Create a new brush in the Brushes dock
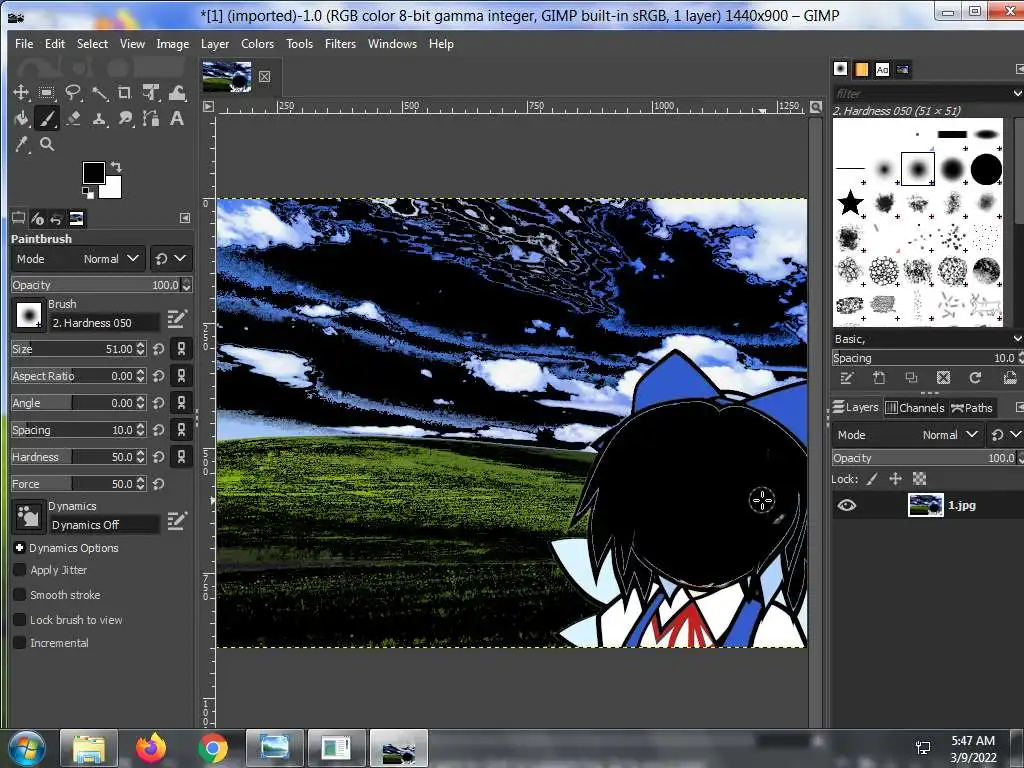1024x768 pixels. point(879,377)
